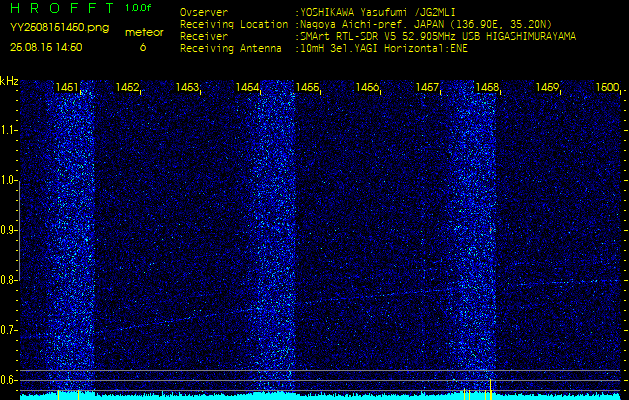Click the Receiving Antenna label
The height and width of the screenshot is (400, 629).
tap(231, 49)
